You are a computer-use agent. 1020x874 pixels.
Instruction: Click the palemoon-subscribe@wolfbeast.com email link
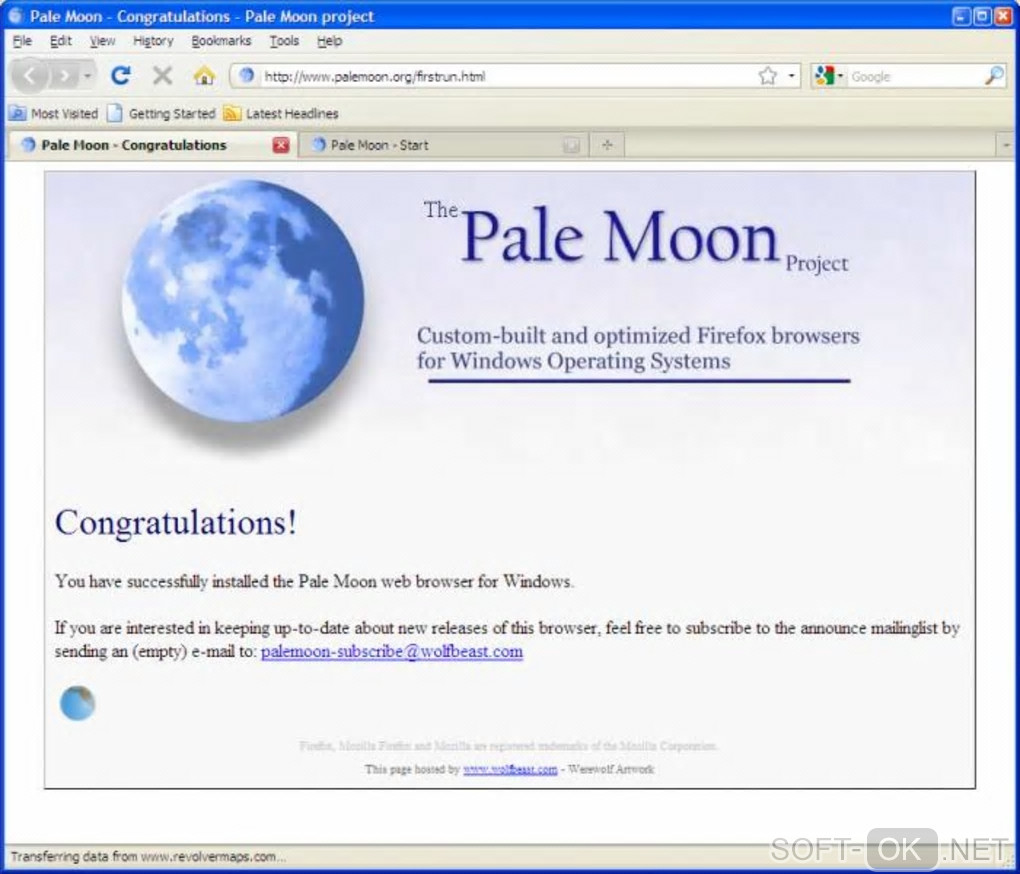(392, 651)
